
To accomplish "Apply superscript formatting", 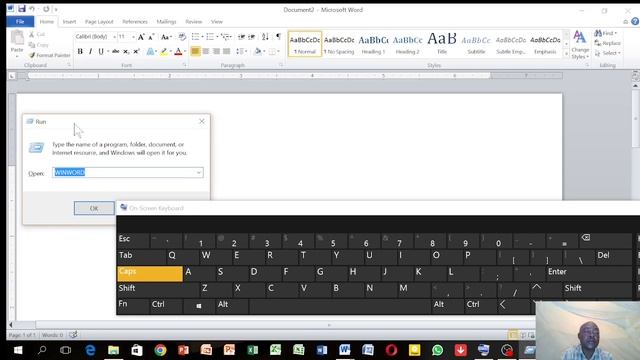I will (x=136, y=51).
